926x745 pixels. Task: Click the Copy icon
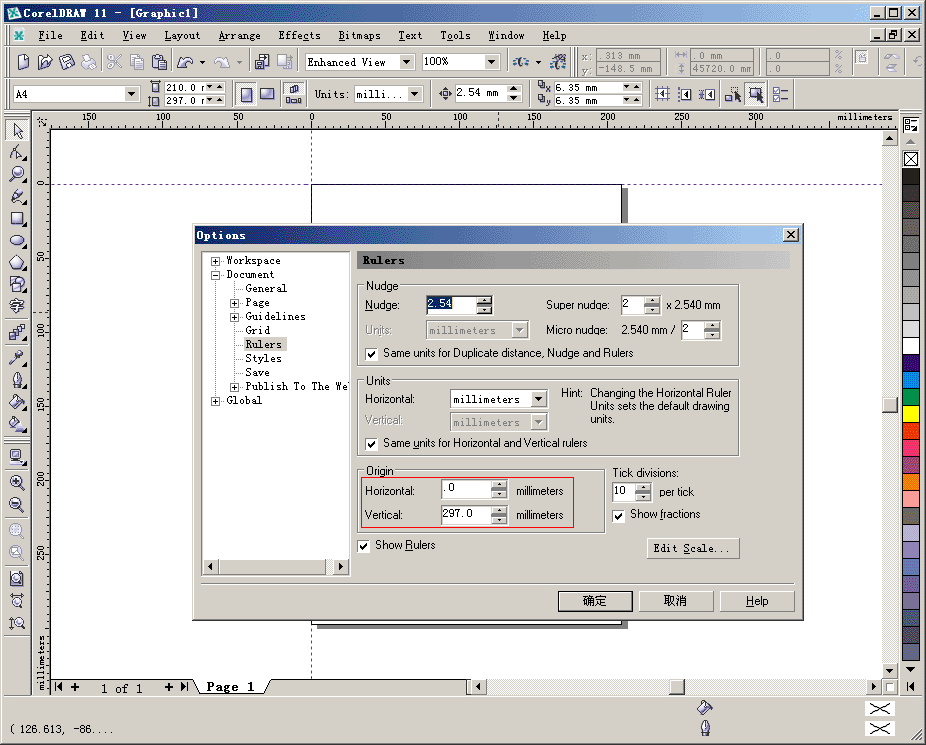[136, 62]
